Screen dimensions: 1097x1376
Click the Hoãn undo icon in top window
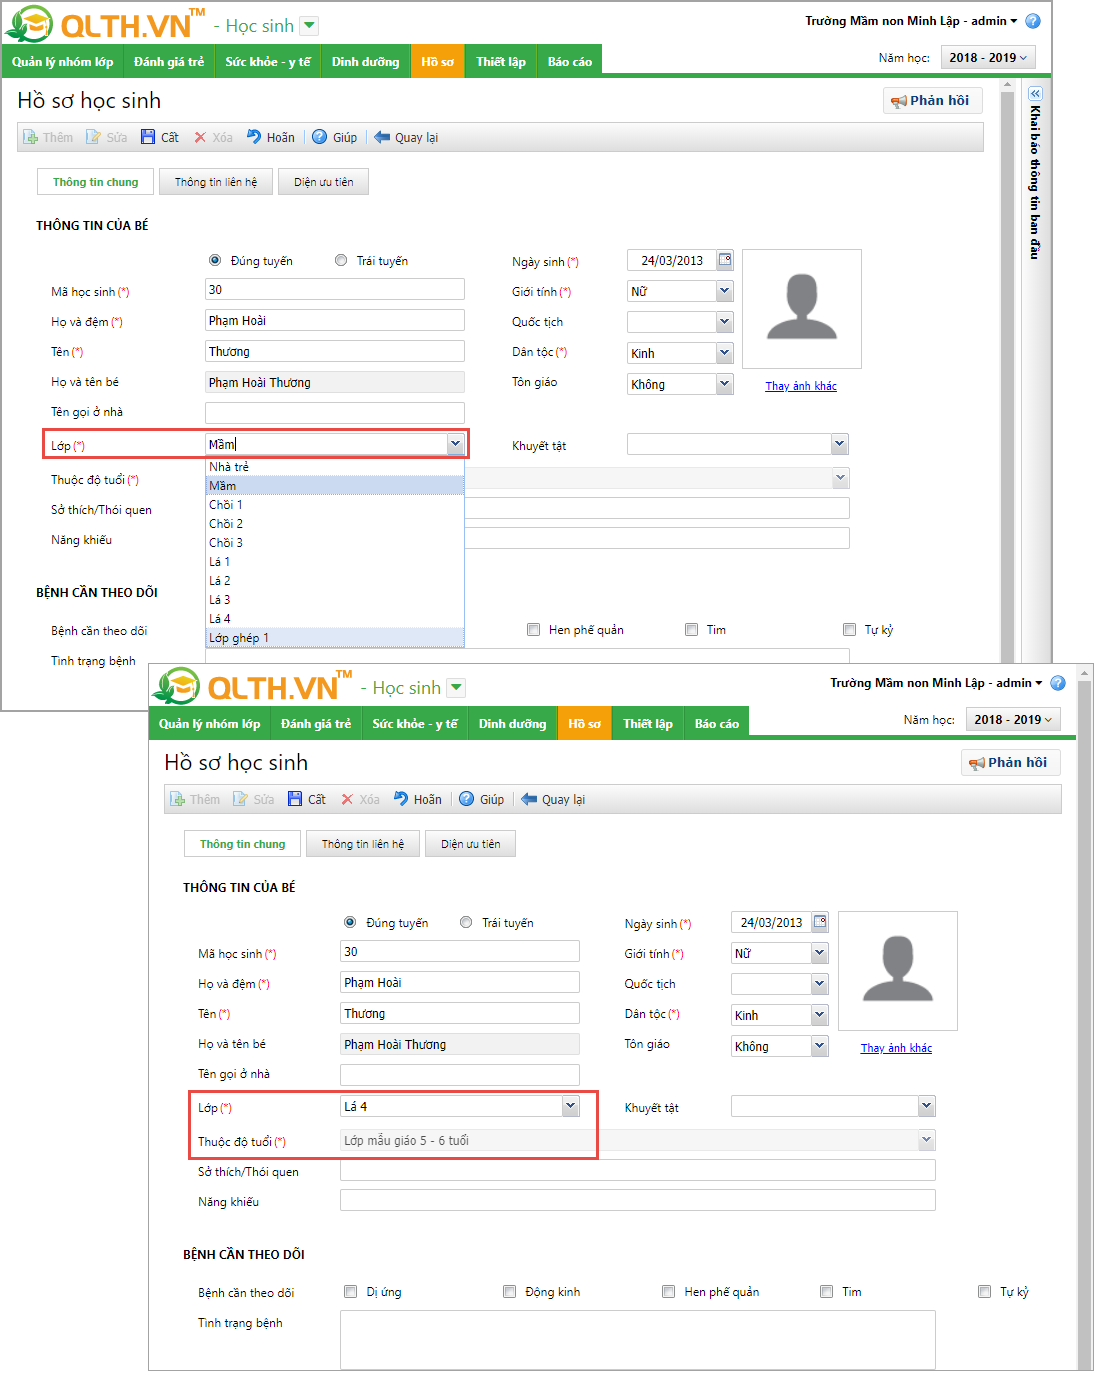coord(254,137)
